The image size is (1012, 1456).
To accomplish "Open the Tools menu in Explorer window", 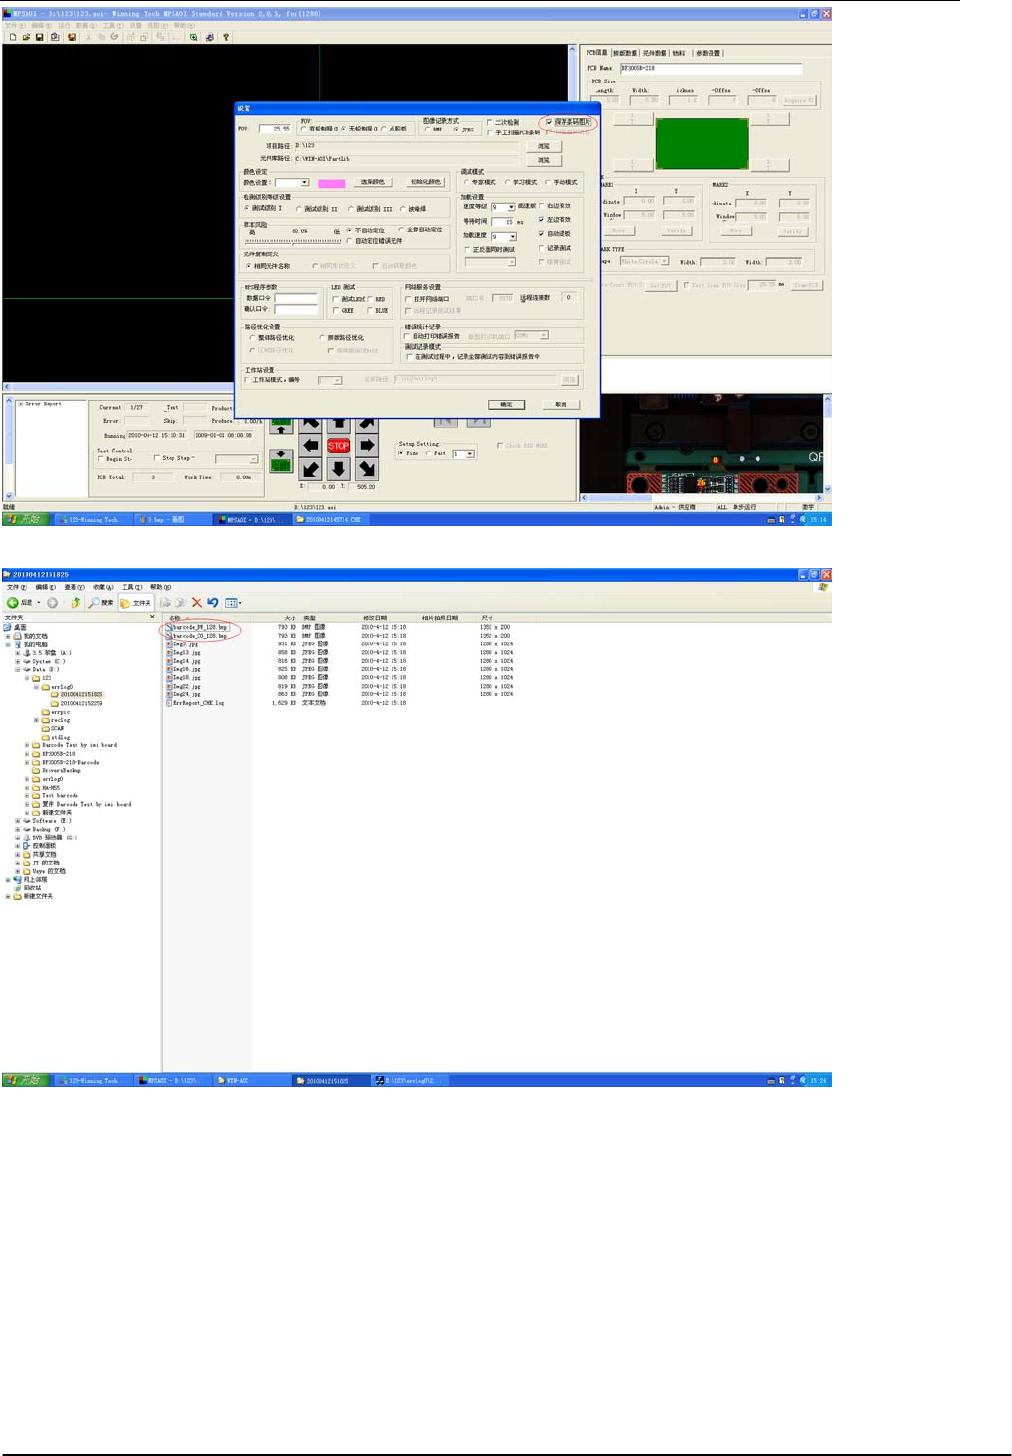I will (131, 587).
